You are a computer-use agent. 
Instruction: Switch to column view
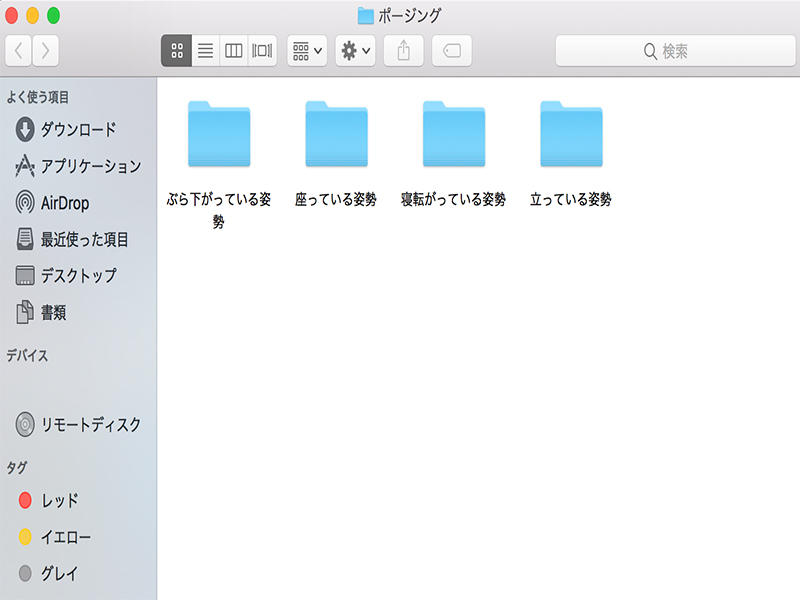point(234,51)
